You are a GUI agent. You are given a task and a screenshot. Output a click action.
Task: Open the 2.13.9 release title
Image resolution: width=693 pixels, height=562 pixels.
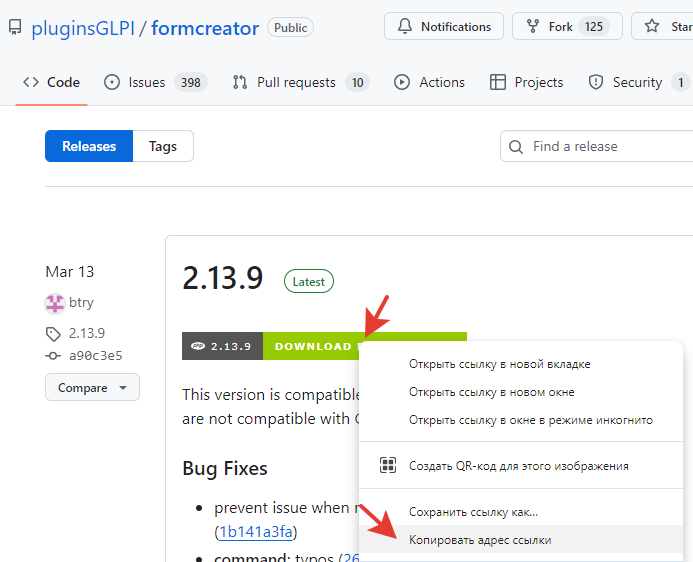223,278
